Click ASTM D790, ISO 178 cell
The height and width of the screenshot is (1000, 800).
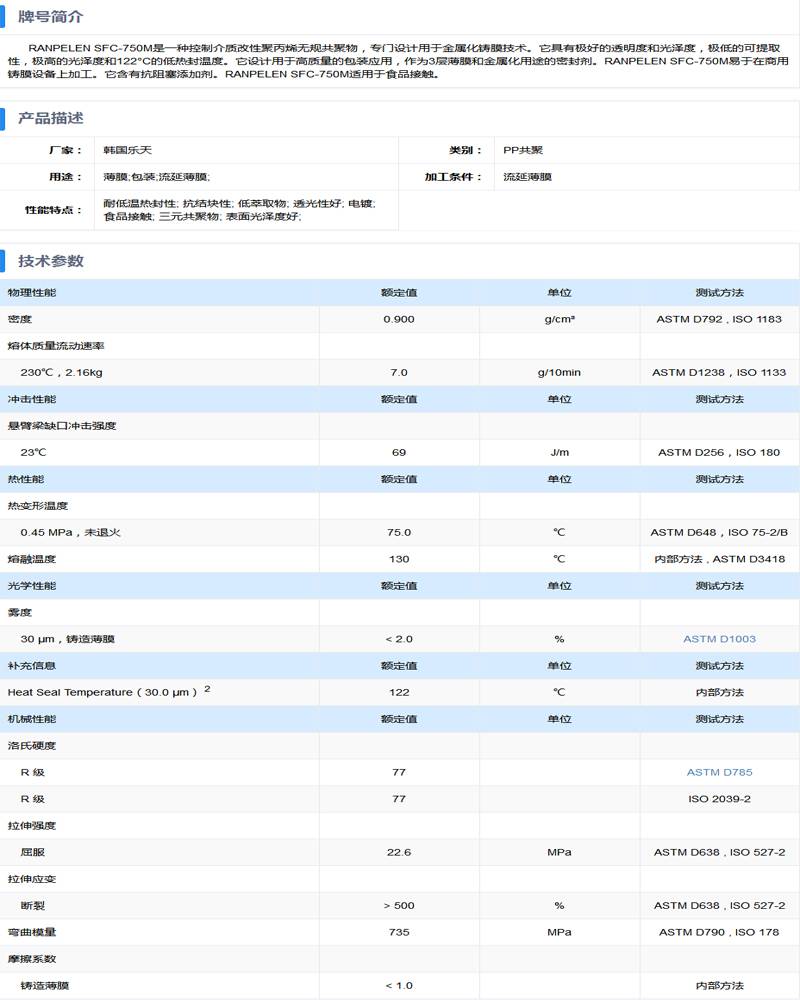[x=719, y=932]
